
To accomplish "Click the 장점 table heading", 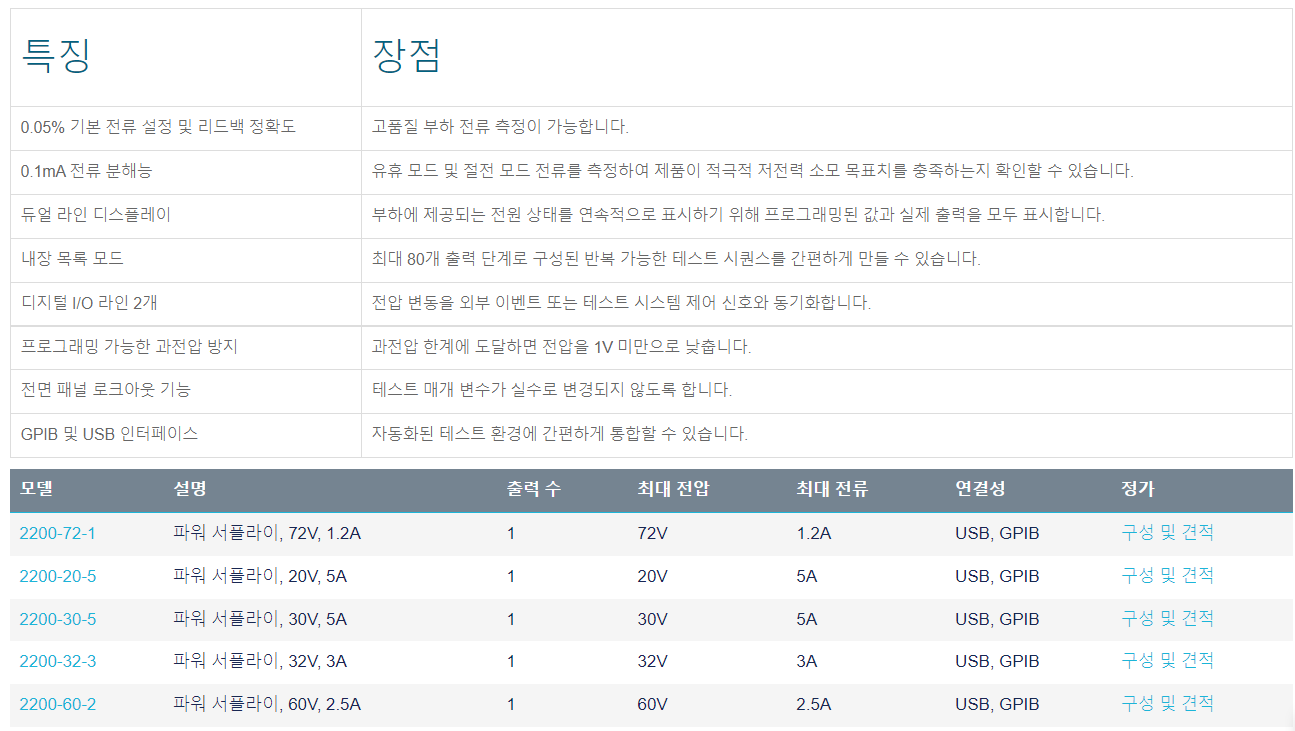I will pos(406,56).
